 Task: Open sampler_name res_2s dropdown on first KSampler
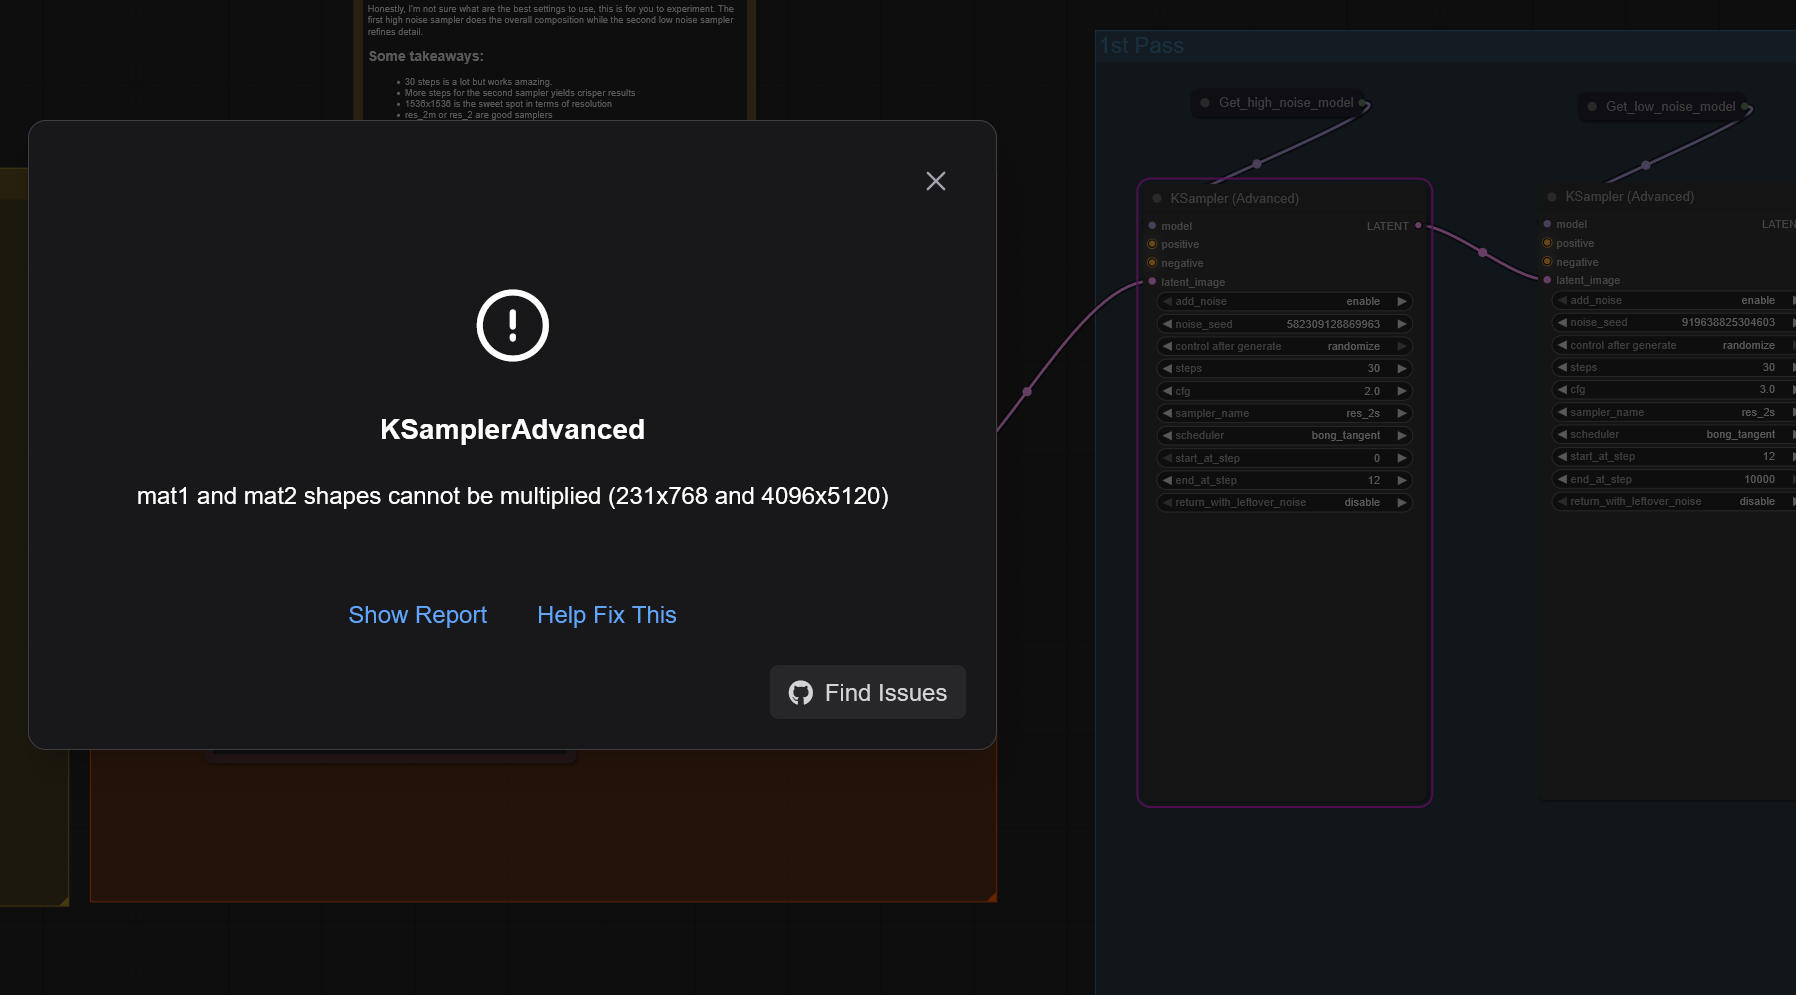(x=1284, y=413)
